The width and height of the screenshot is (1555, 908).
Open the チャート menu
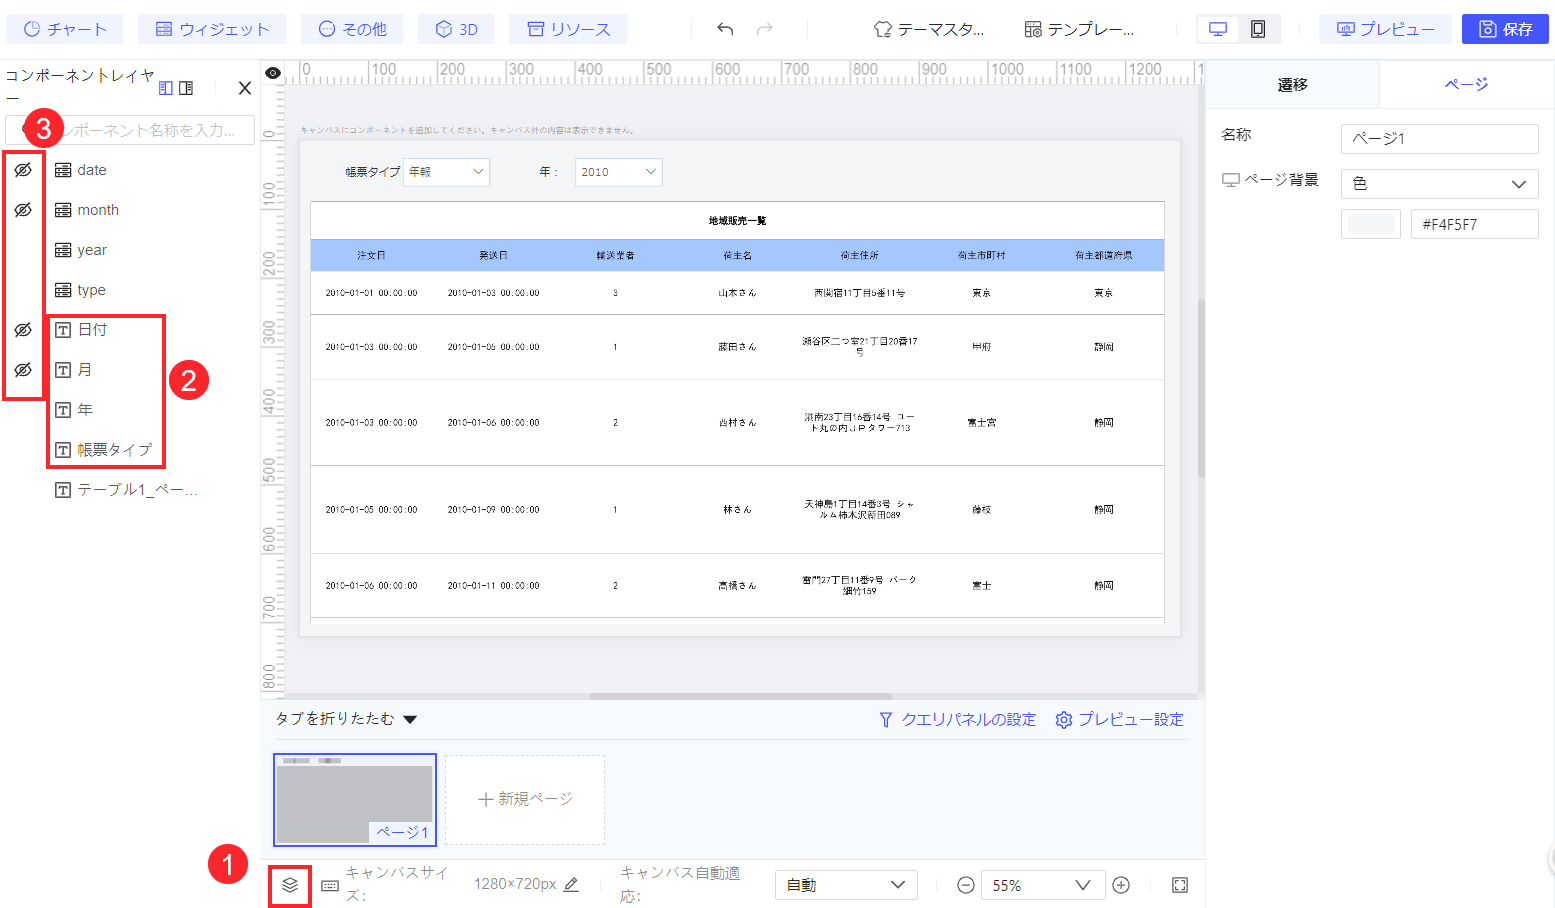[x=65, y=29]
